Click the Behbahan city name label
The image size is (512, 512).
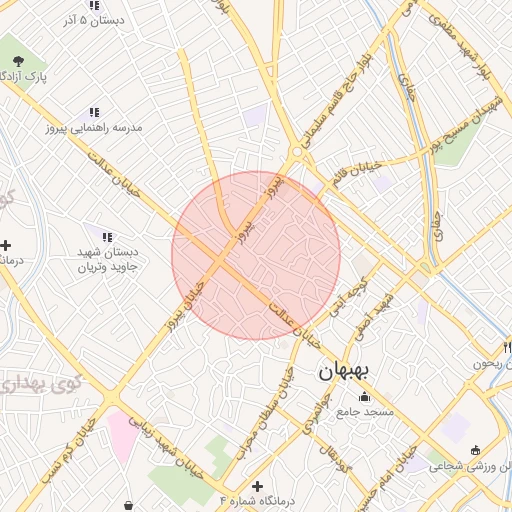343,372
